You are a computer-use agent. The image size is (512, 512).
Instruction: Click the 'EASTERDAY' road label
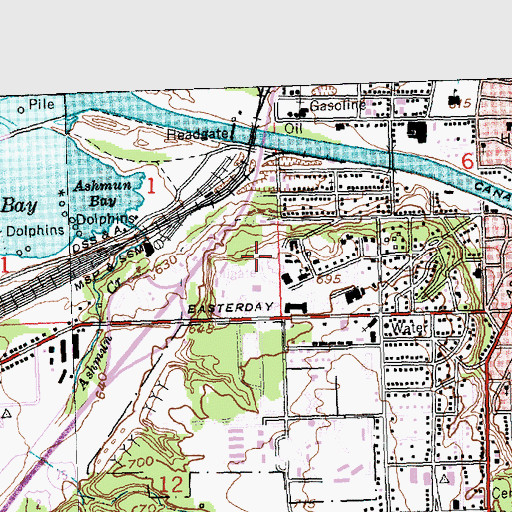point(231,307)
